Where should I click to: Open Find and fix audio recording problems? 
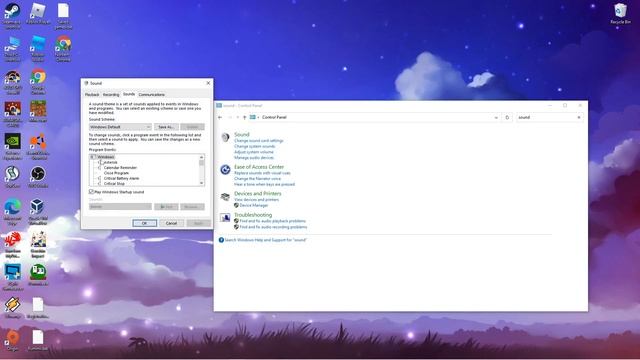273,227
